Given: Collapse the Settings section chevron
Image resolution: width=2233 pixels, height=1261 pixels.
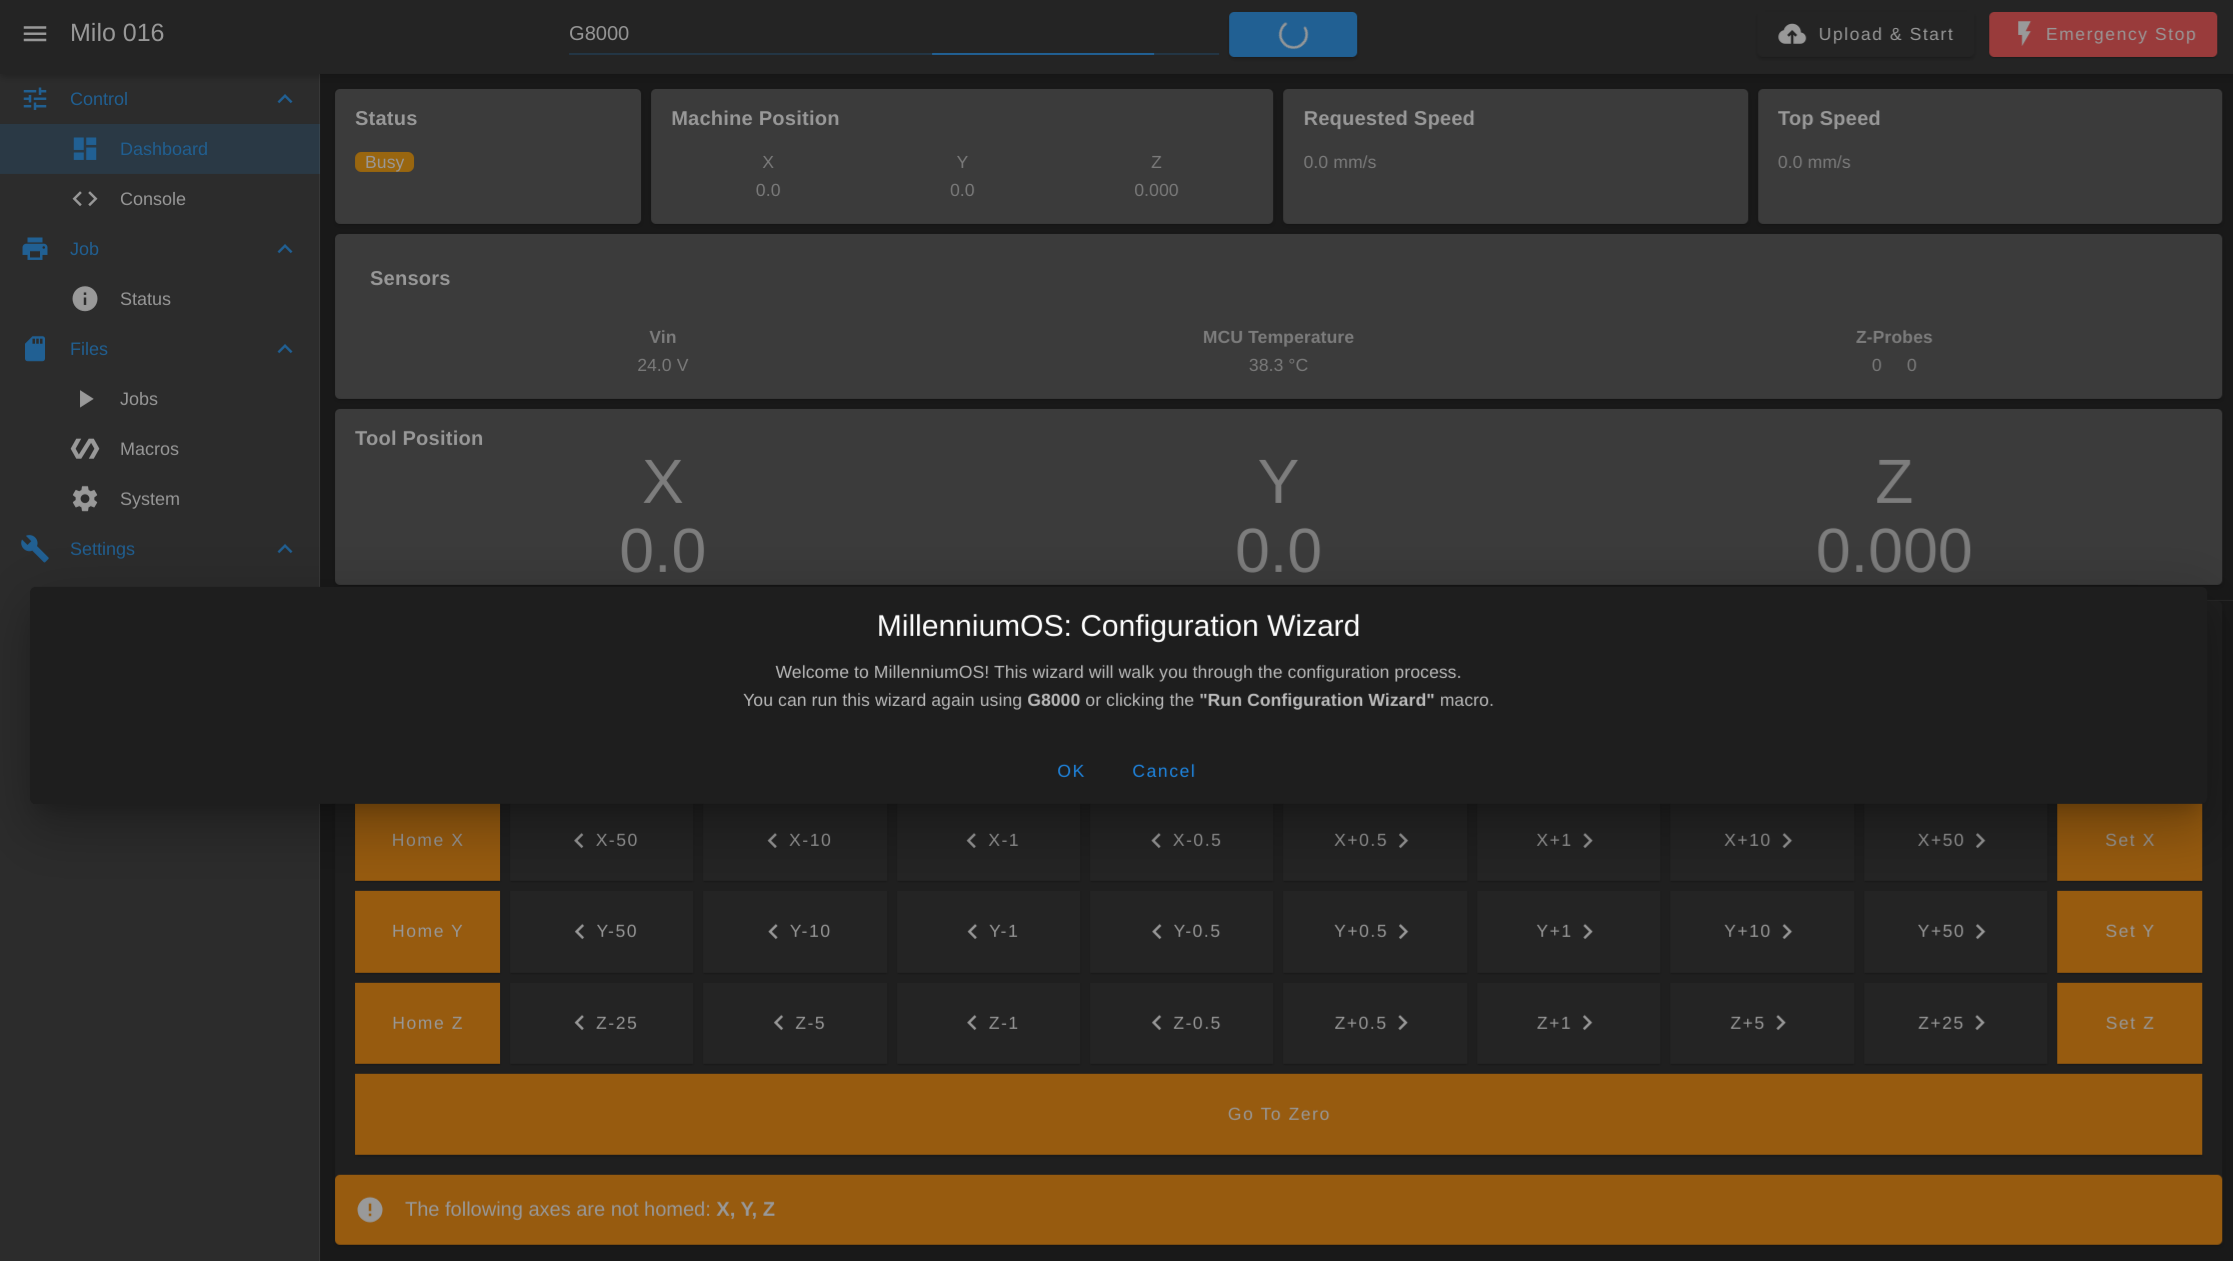Looking at the screenshot, I should tap(285, 549).
